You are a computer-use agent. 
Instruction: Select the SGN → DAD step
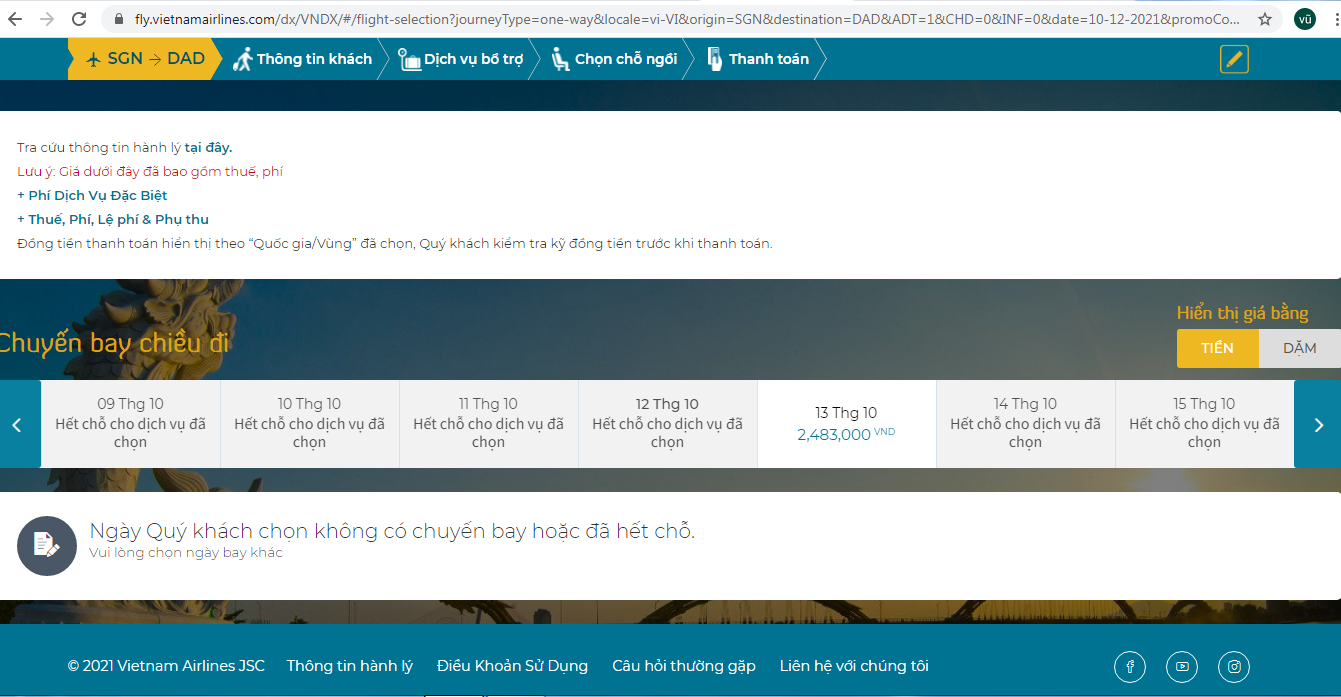(146, 59)
